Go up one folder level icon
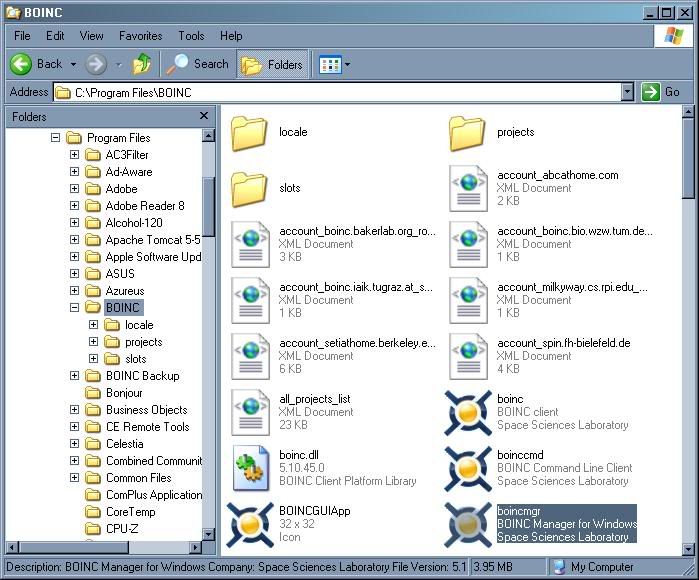 tap(142, 64)
